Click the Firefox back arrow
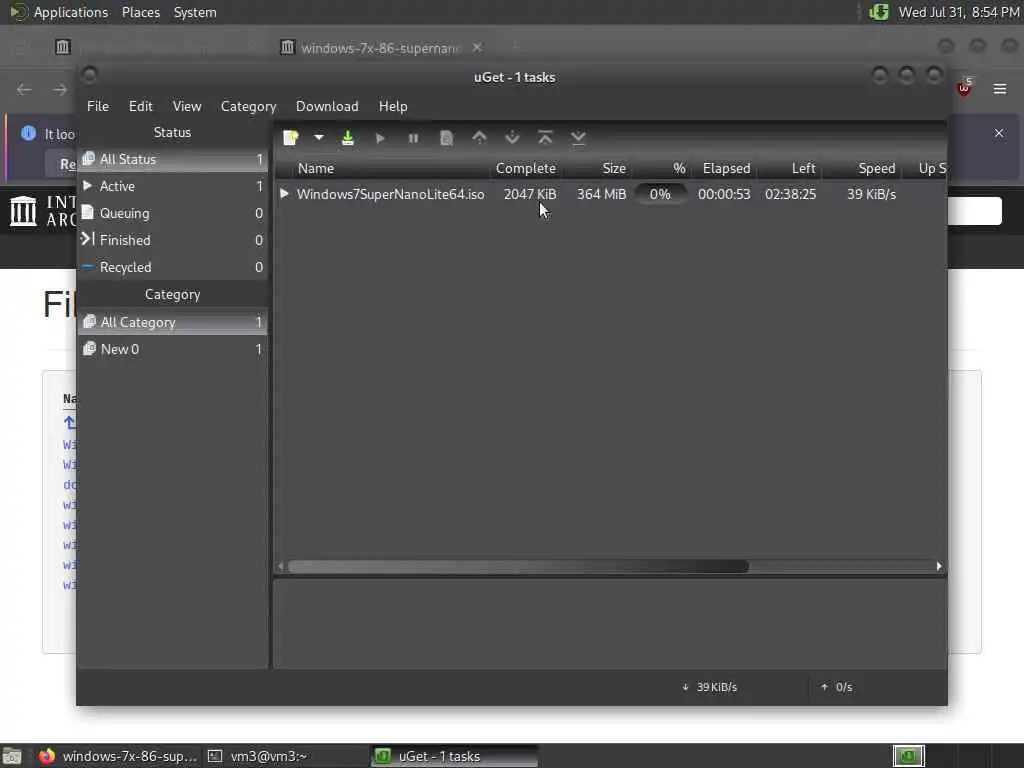1024x768 pixels. tap(24, 89)
